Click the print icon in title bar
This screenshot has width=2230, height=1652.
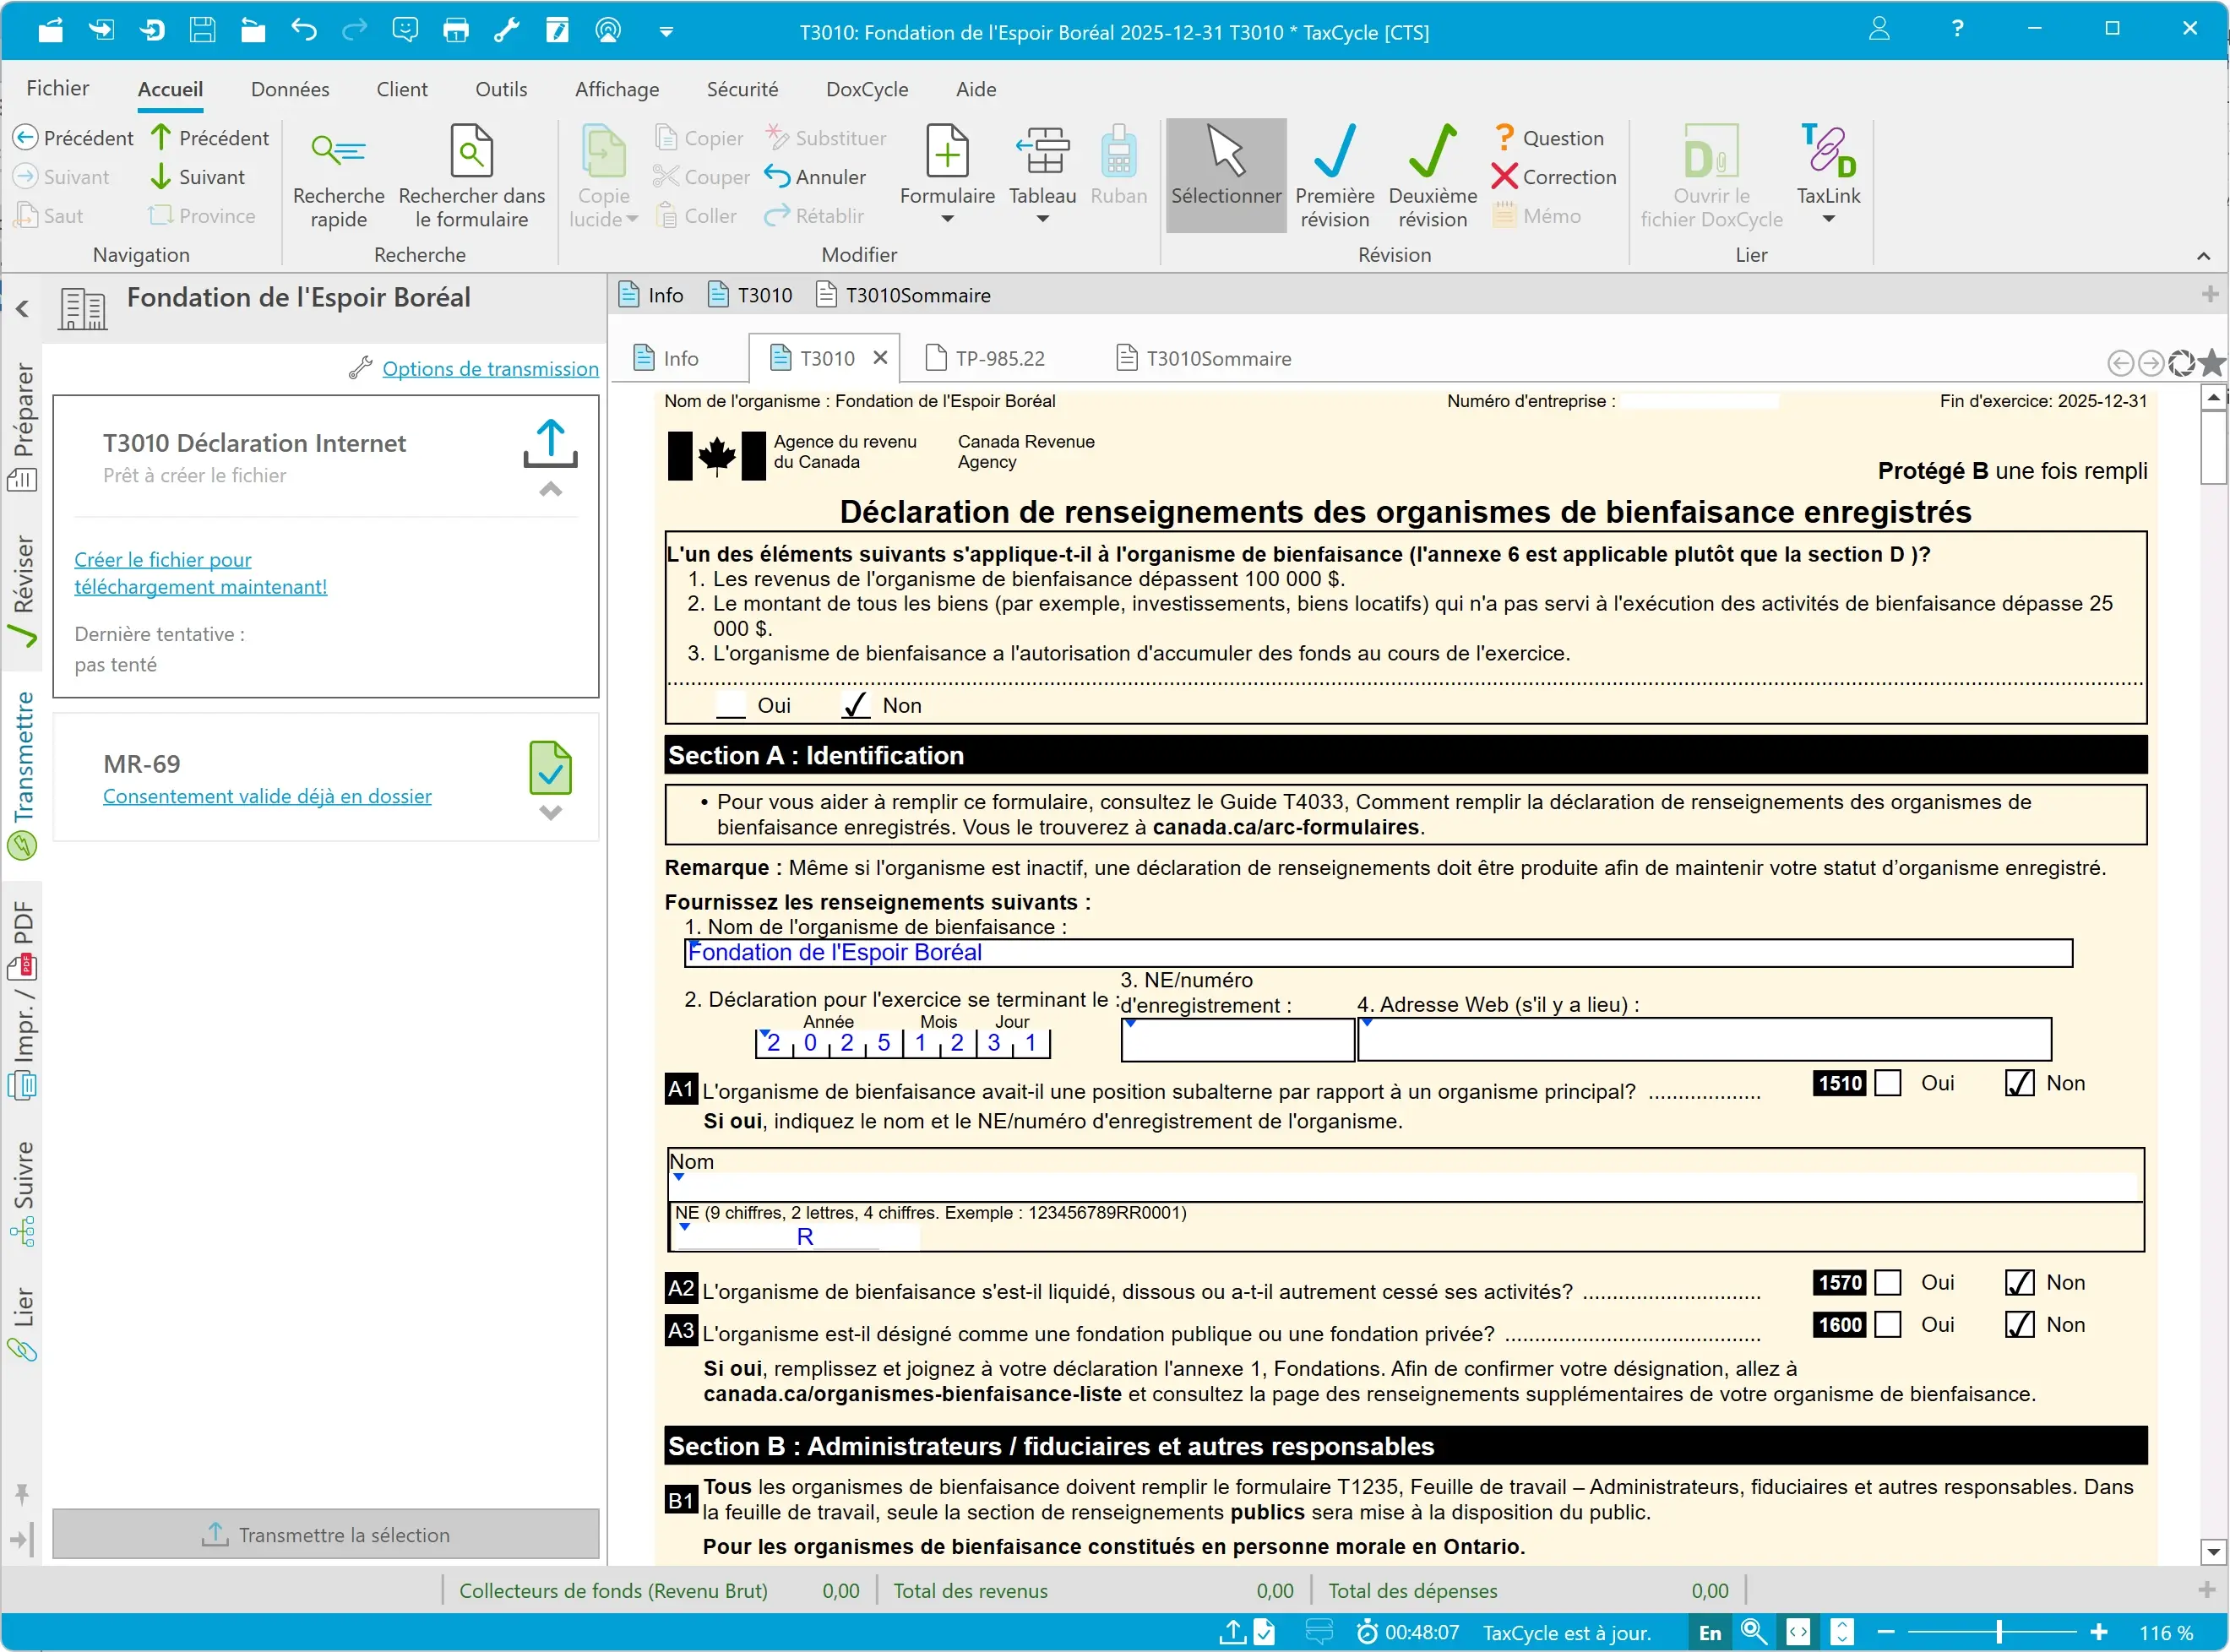click(456, 30)
